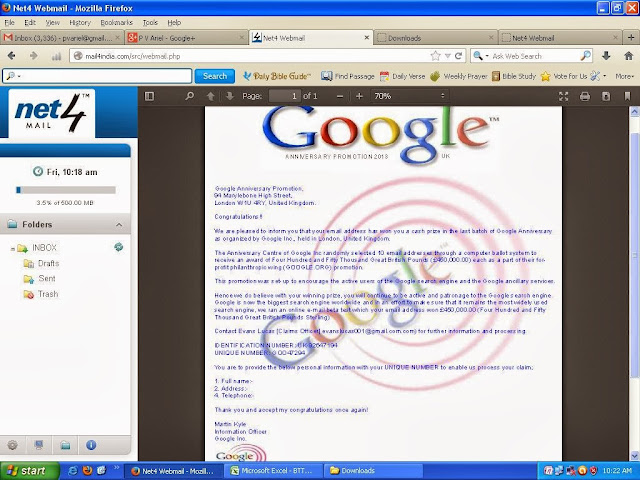Open webmail settings gear icon

pos(13,445)
